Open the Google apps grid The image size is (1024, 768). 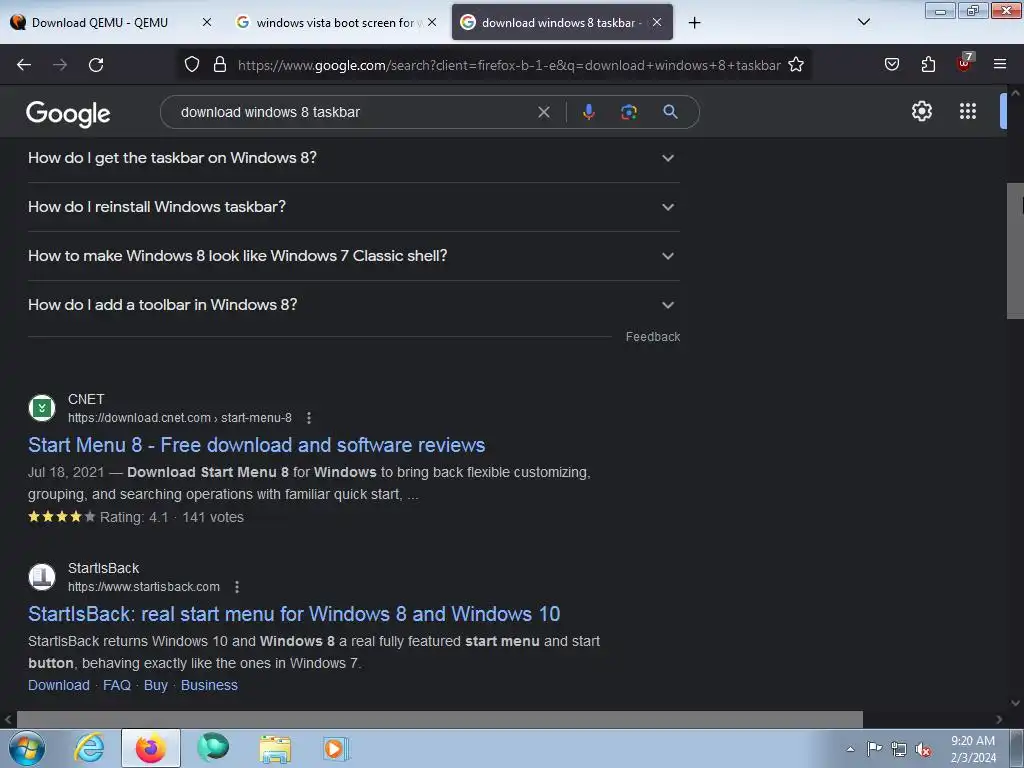coord(968,111)
